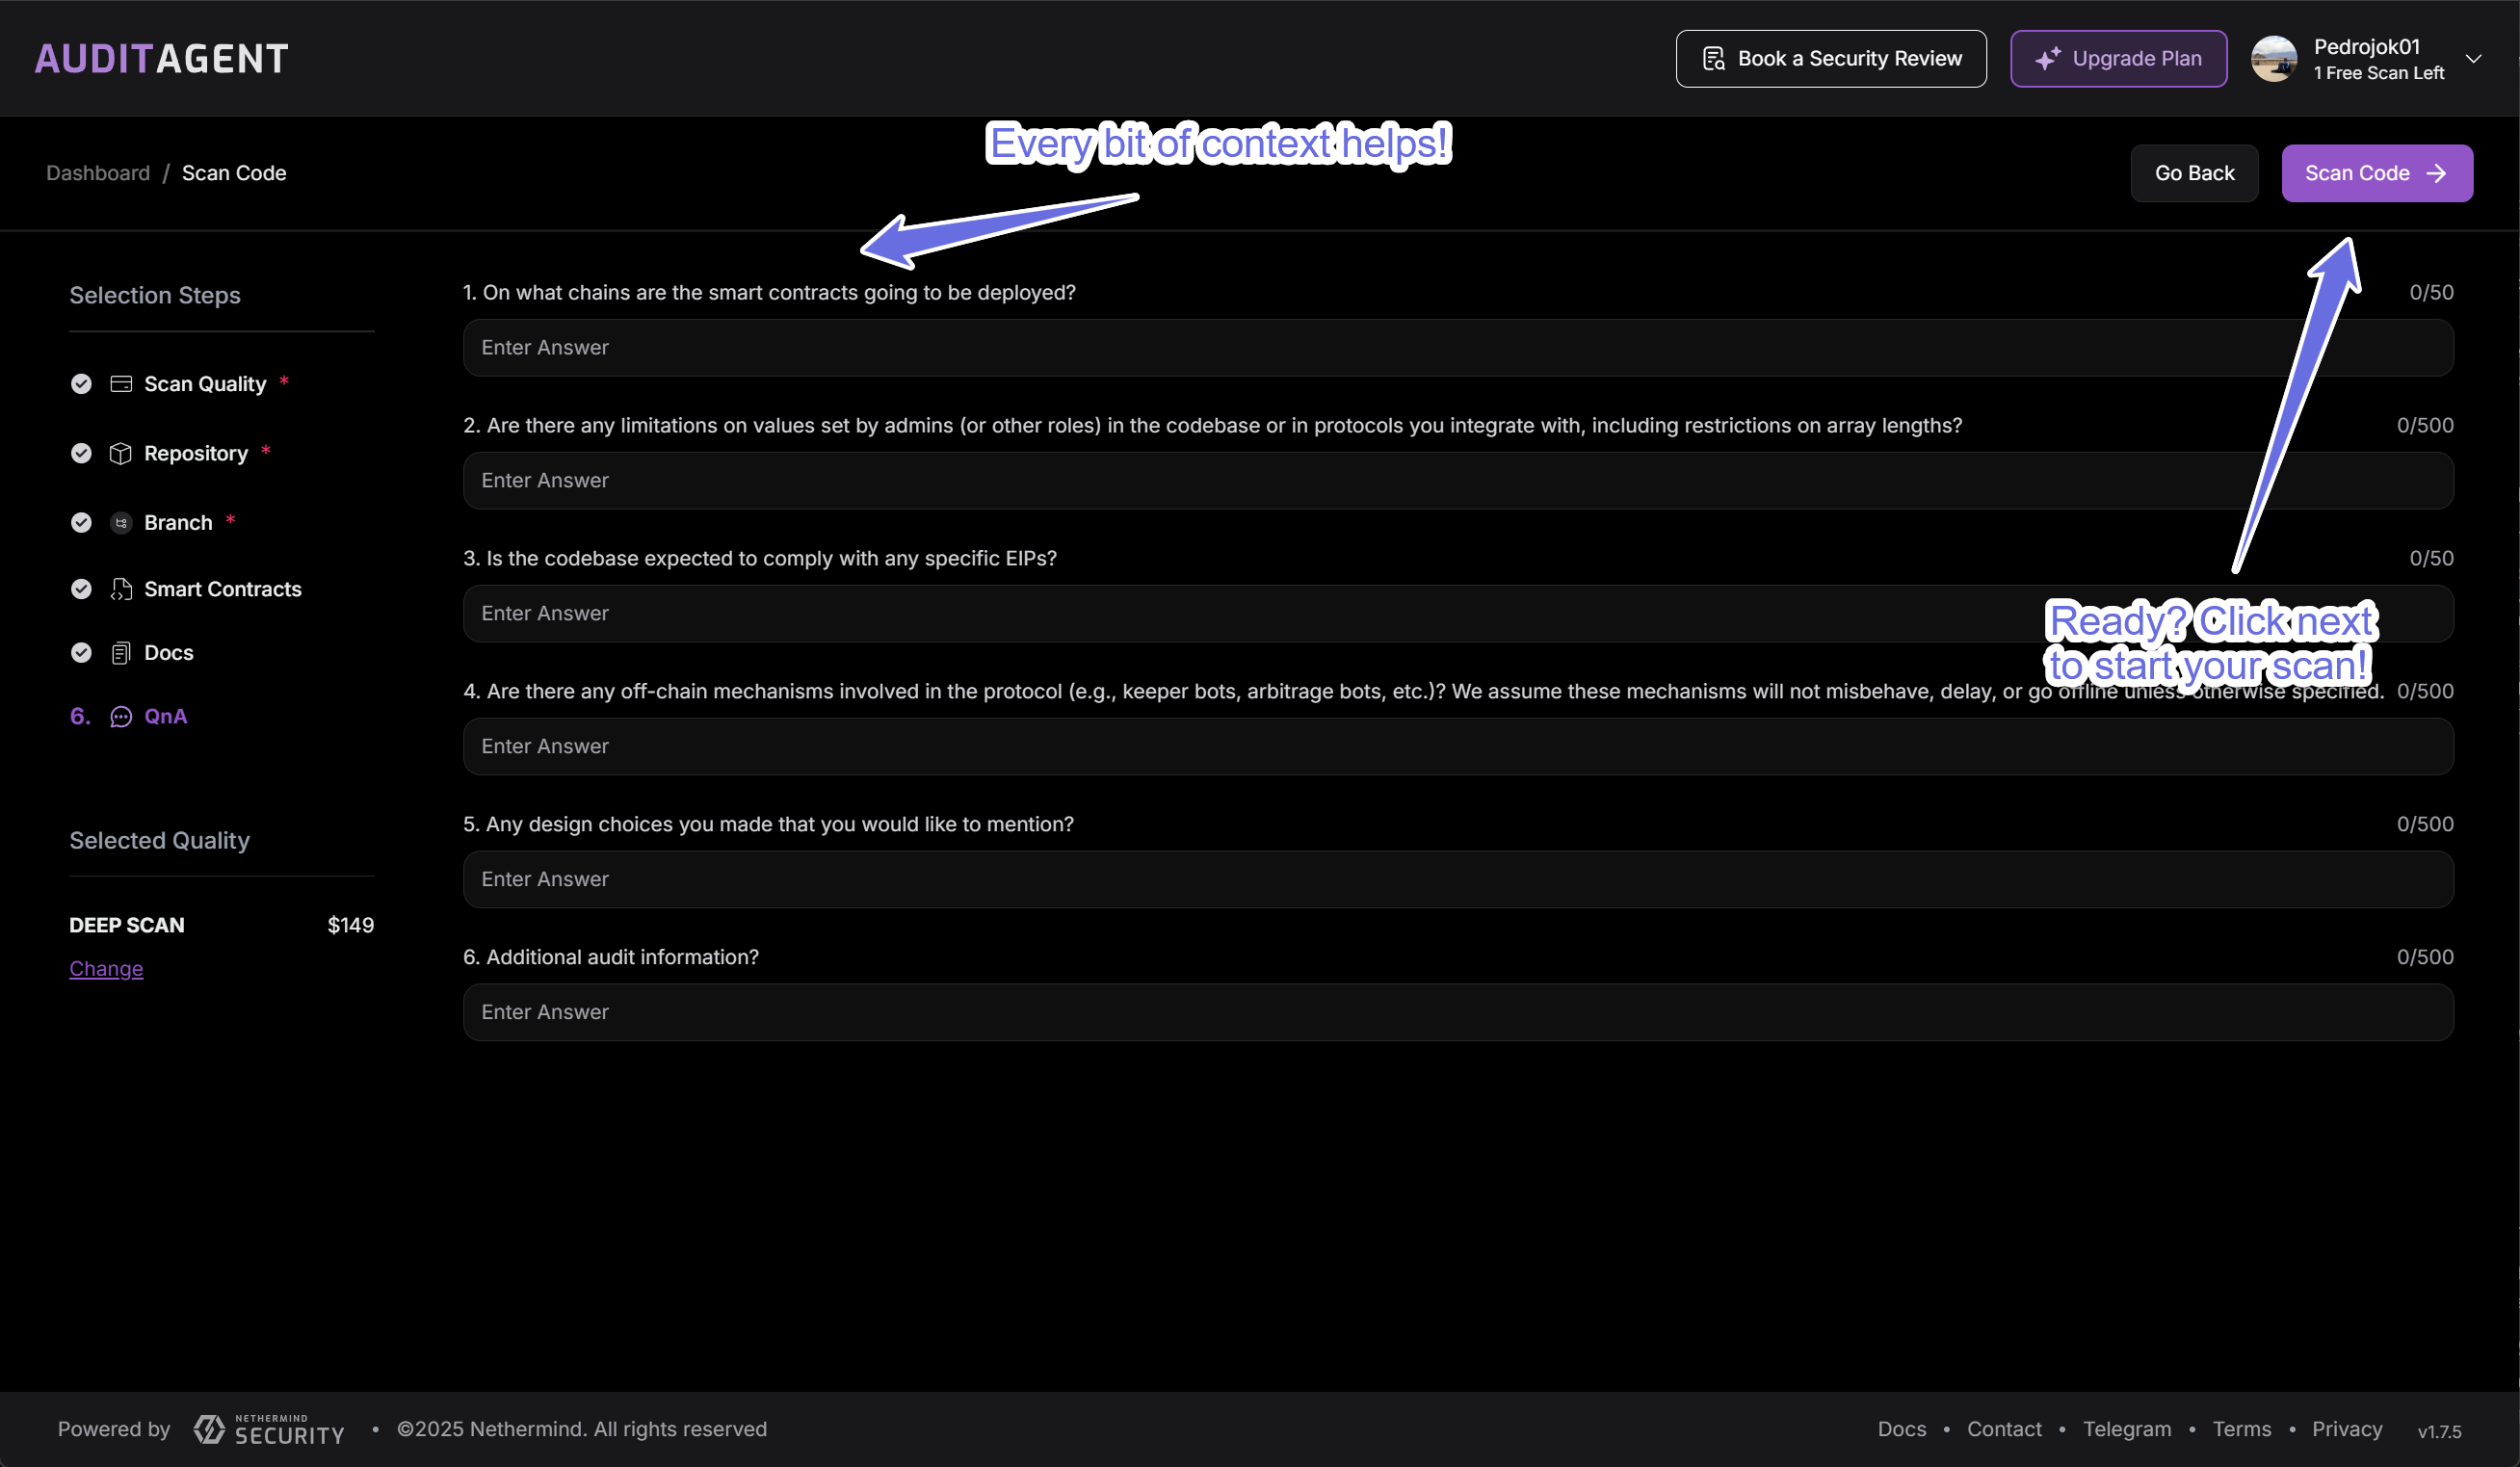
Task: Click the Docs step completed checkmark
Action: [81, 653]
